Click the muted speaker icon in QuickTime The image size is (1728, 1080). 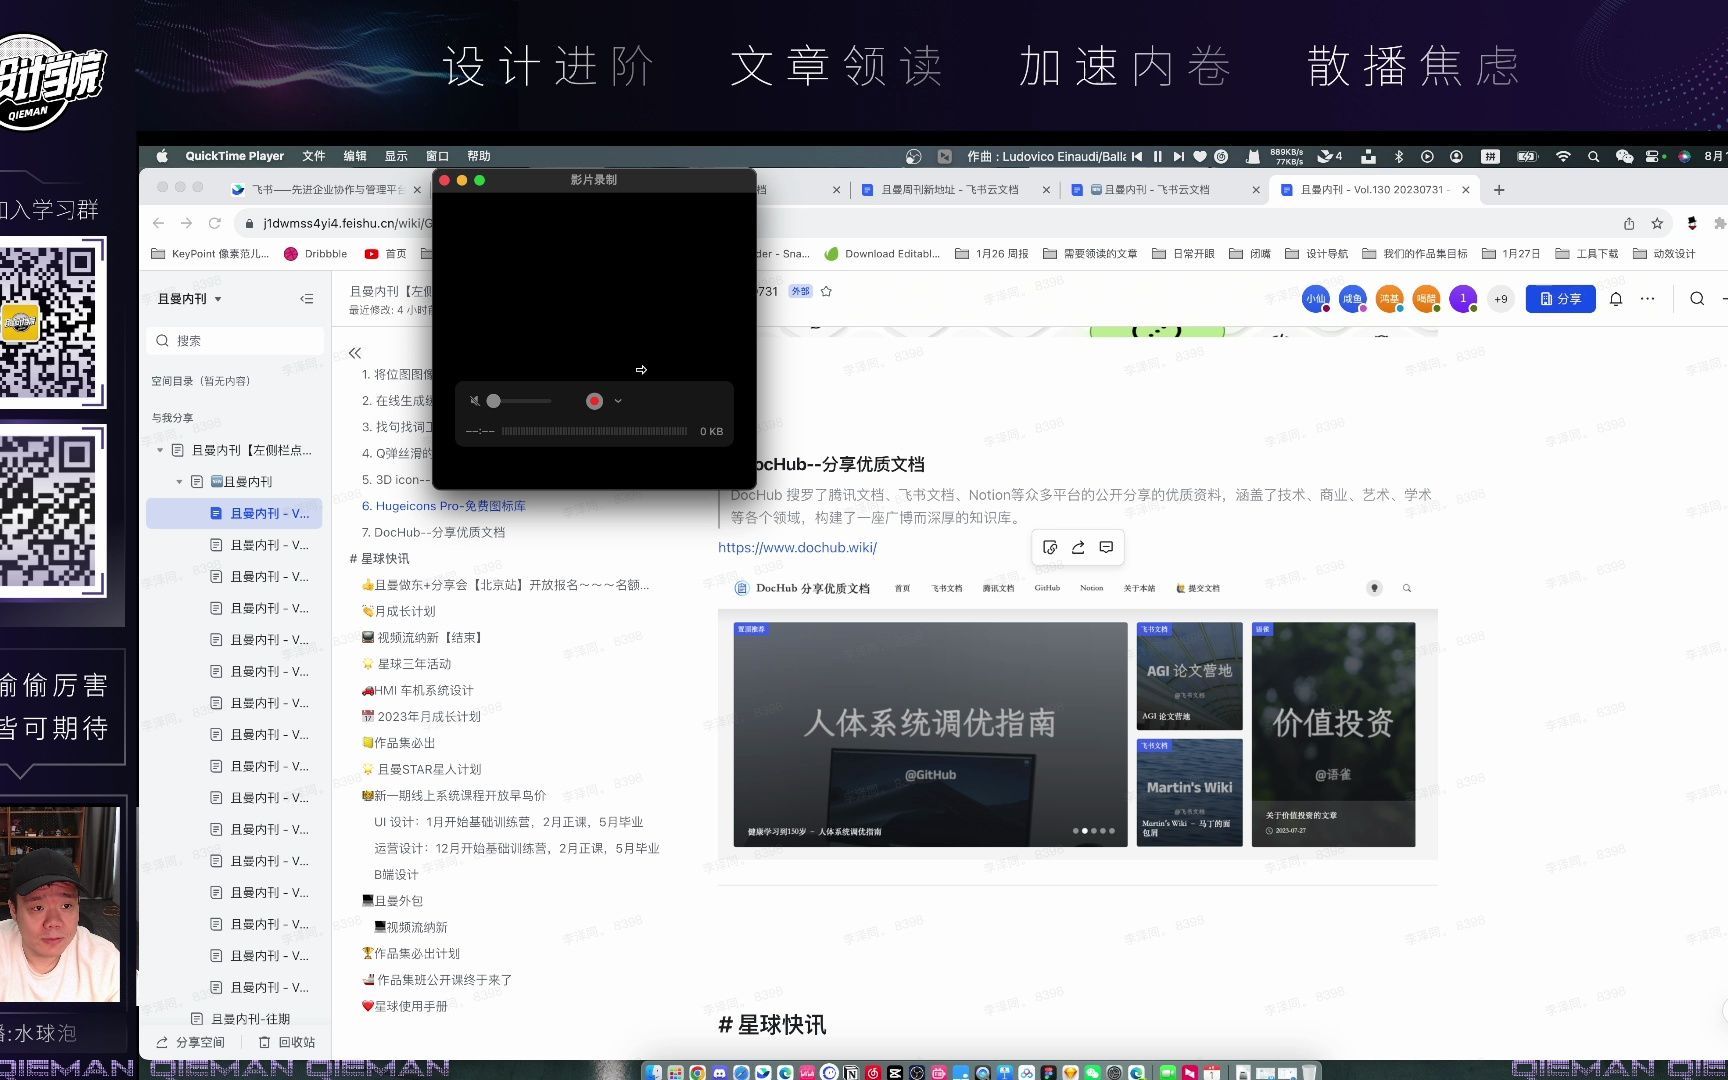point(474,401)
